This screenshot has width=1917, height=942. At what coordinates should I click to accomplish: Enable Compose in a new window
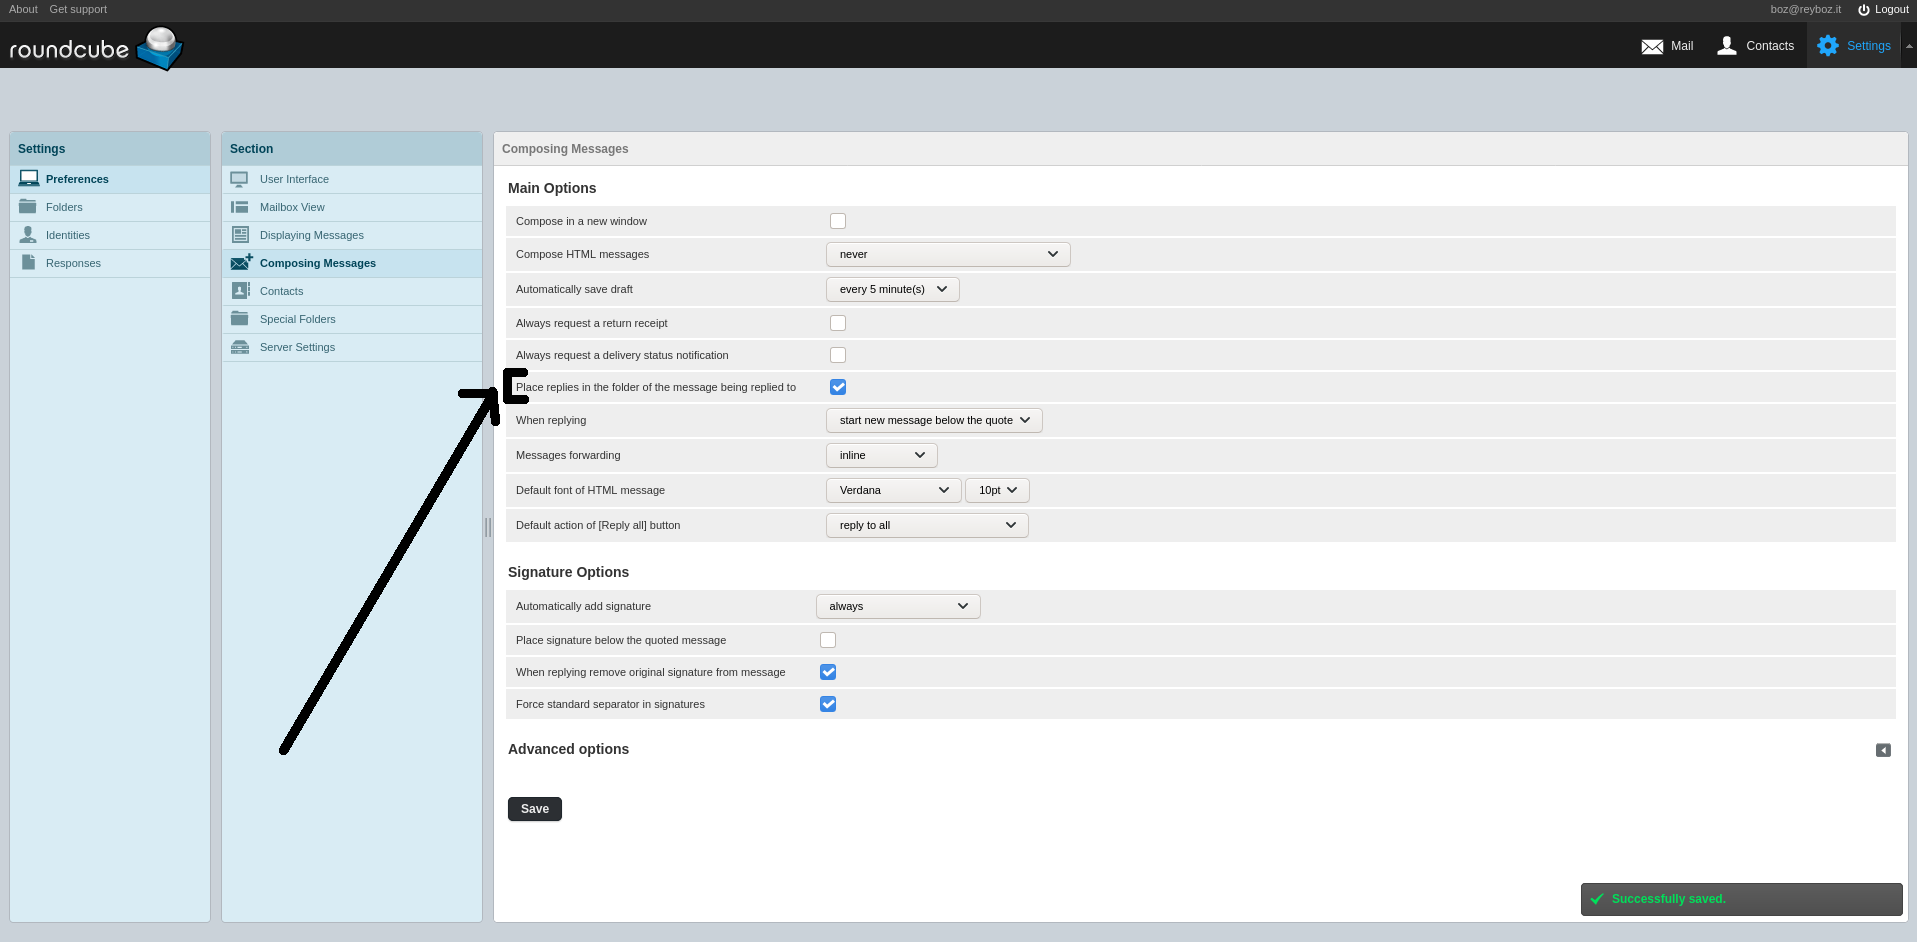click(837, 221)
